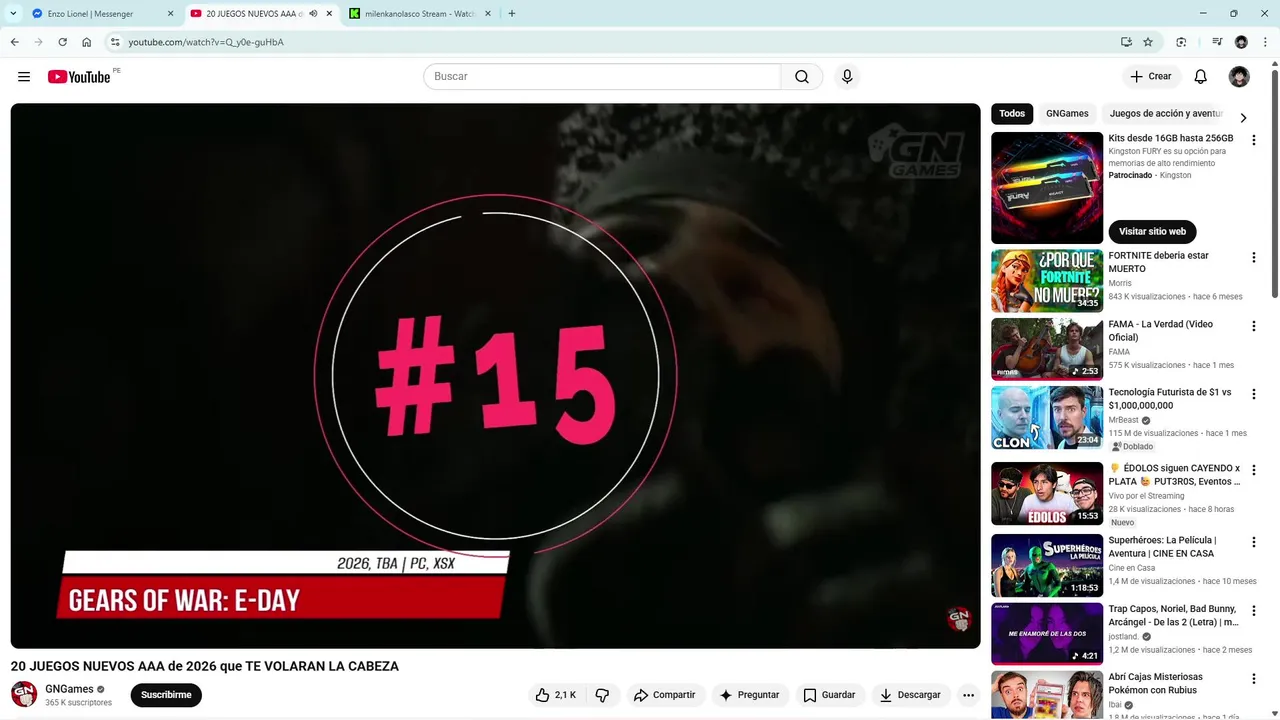This screenshot has width=1280, height=720.
Task: Show next category chips with arrow
Action: [x=1243, y=117]
